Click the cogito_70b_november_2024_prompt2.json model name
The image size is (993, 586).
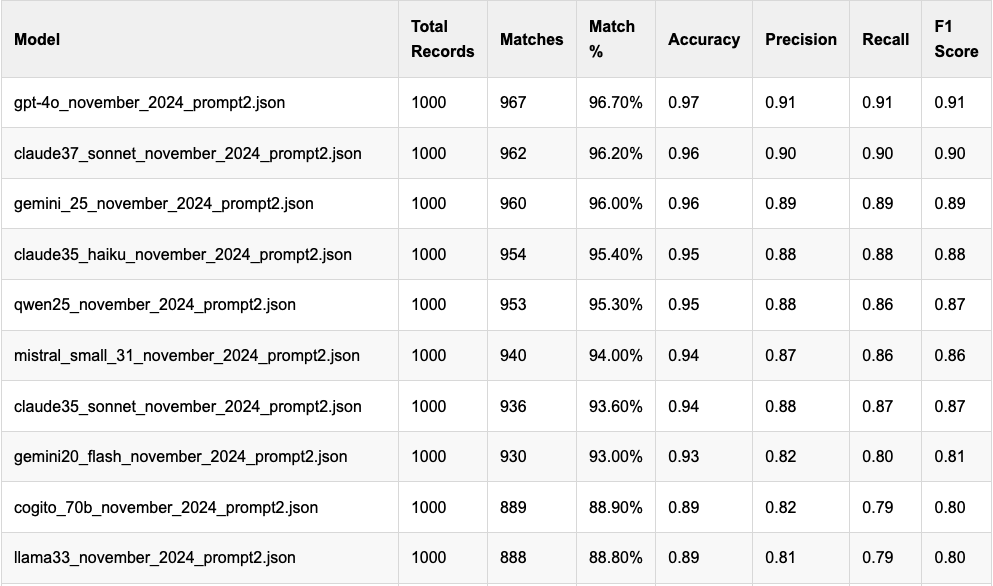[x=166, y=507]
